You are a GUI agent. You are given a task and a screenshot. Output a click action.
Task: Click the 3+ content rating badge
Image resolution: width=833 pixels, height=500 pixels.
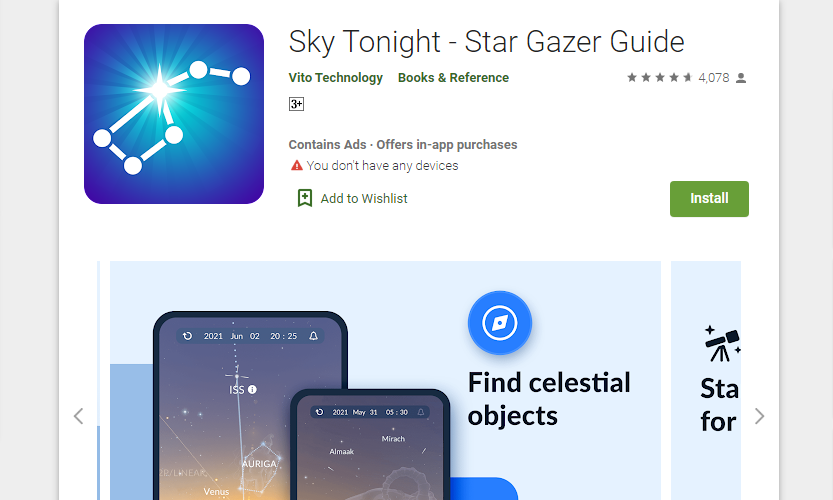coord(296,104)
